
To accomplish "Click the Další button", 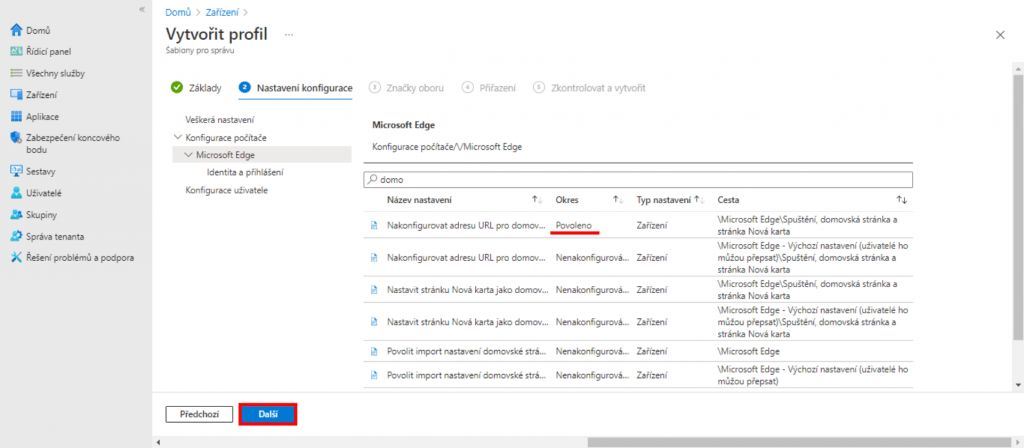I will click(x=268, y=414).
